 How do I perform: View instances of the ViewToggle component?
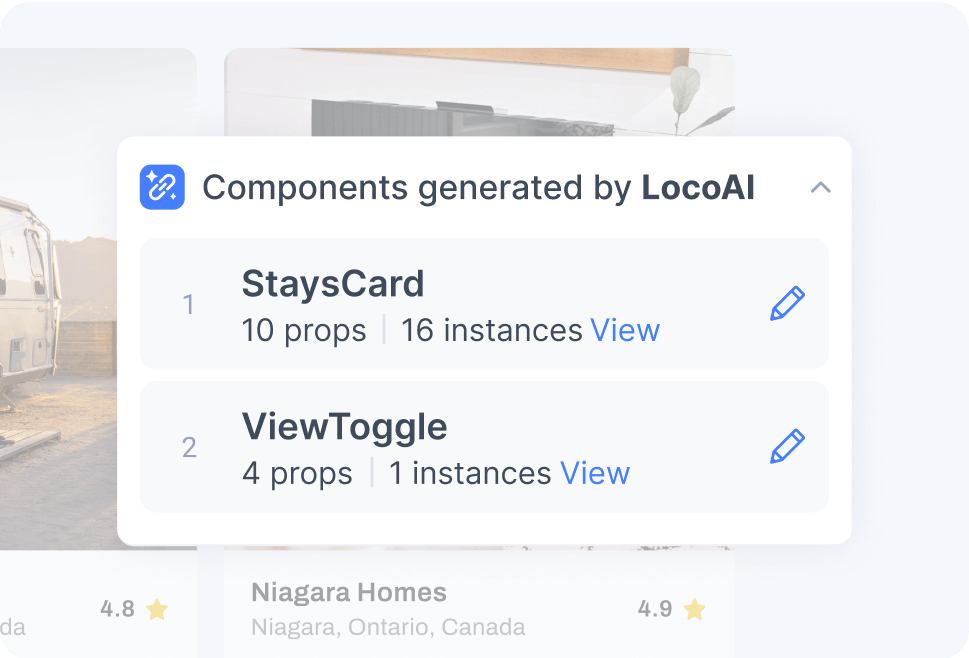point(596,473)
